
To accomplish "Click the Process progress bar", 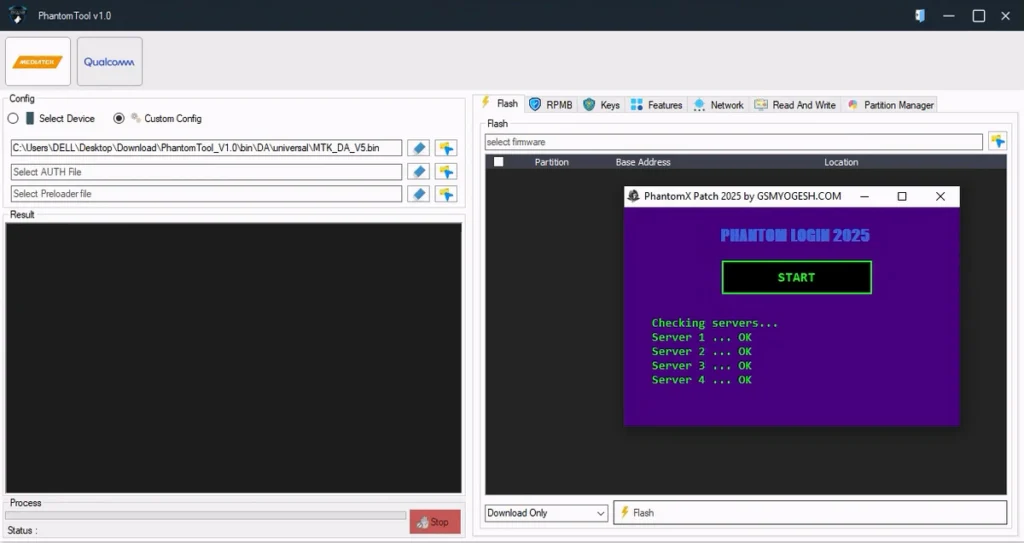I will [x=205, y=516].
